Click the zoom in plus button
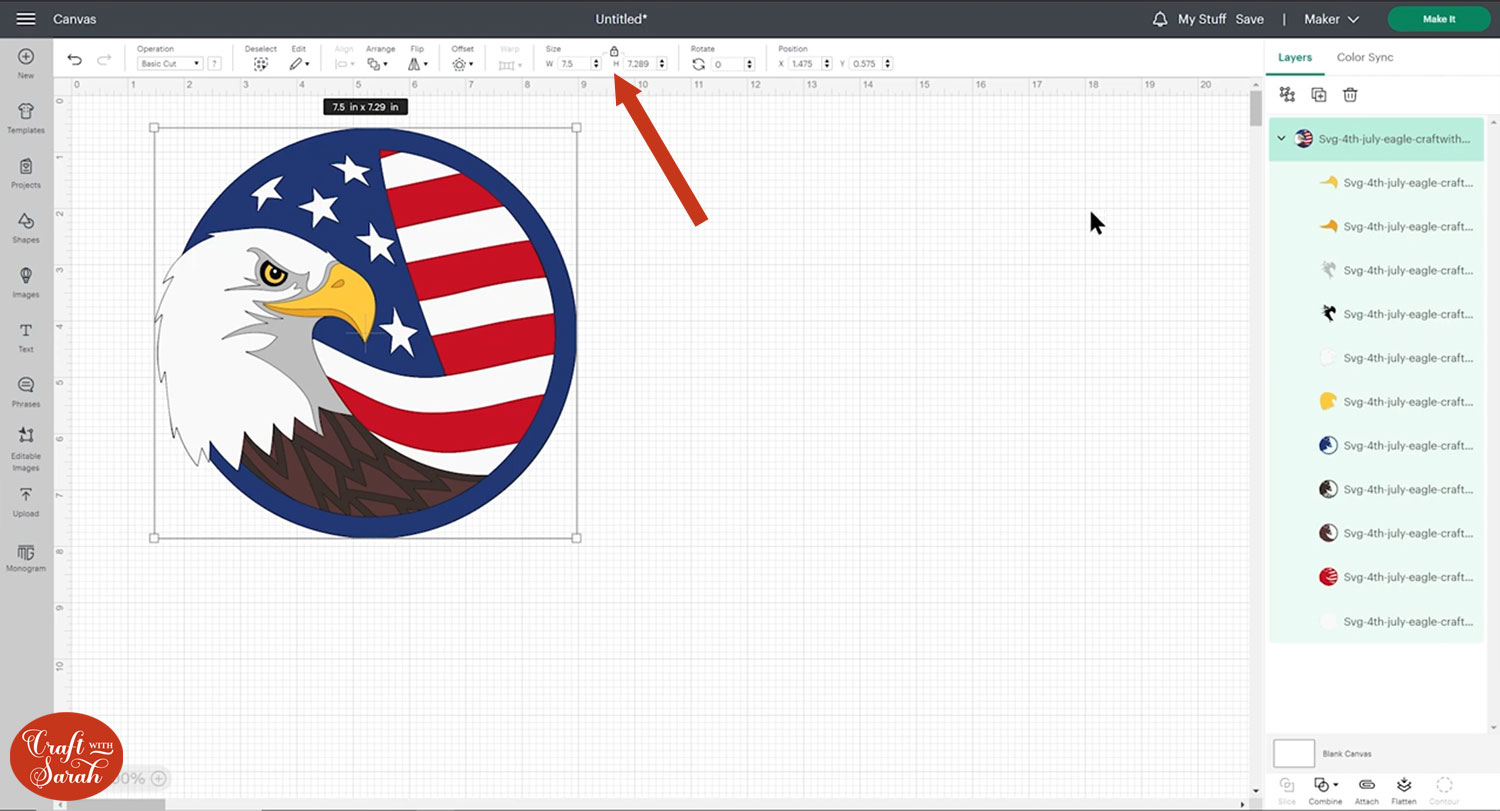The image size is (1500, 811). tap(158, 778)
